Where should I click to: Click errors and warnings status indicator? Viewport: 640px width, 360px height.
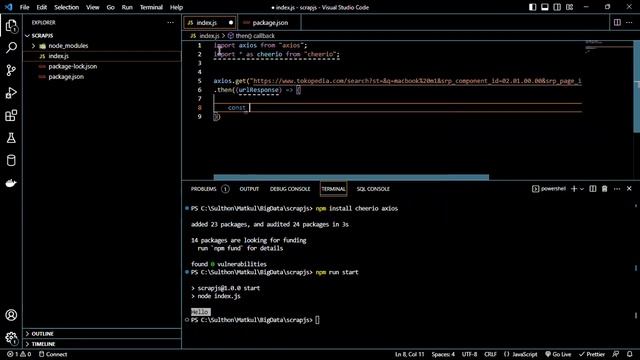[x=19, y=354]
